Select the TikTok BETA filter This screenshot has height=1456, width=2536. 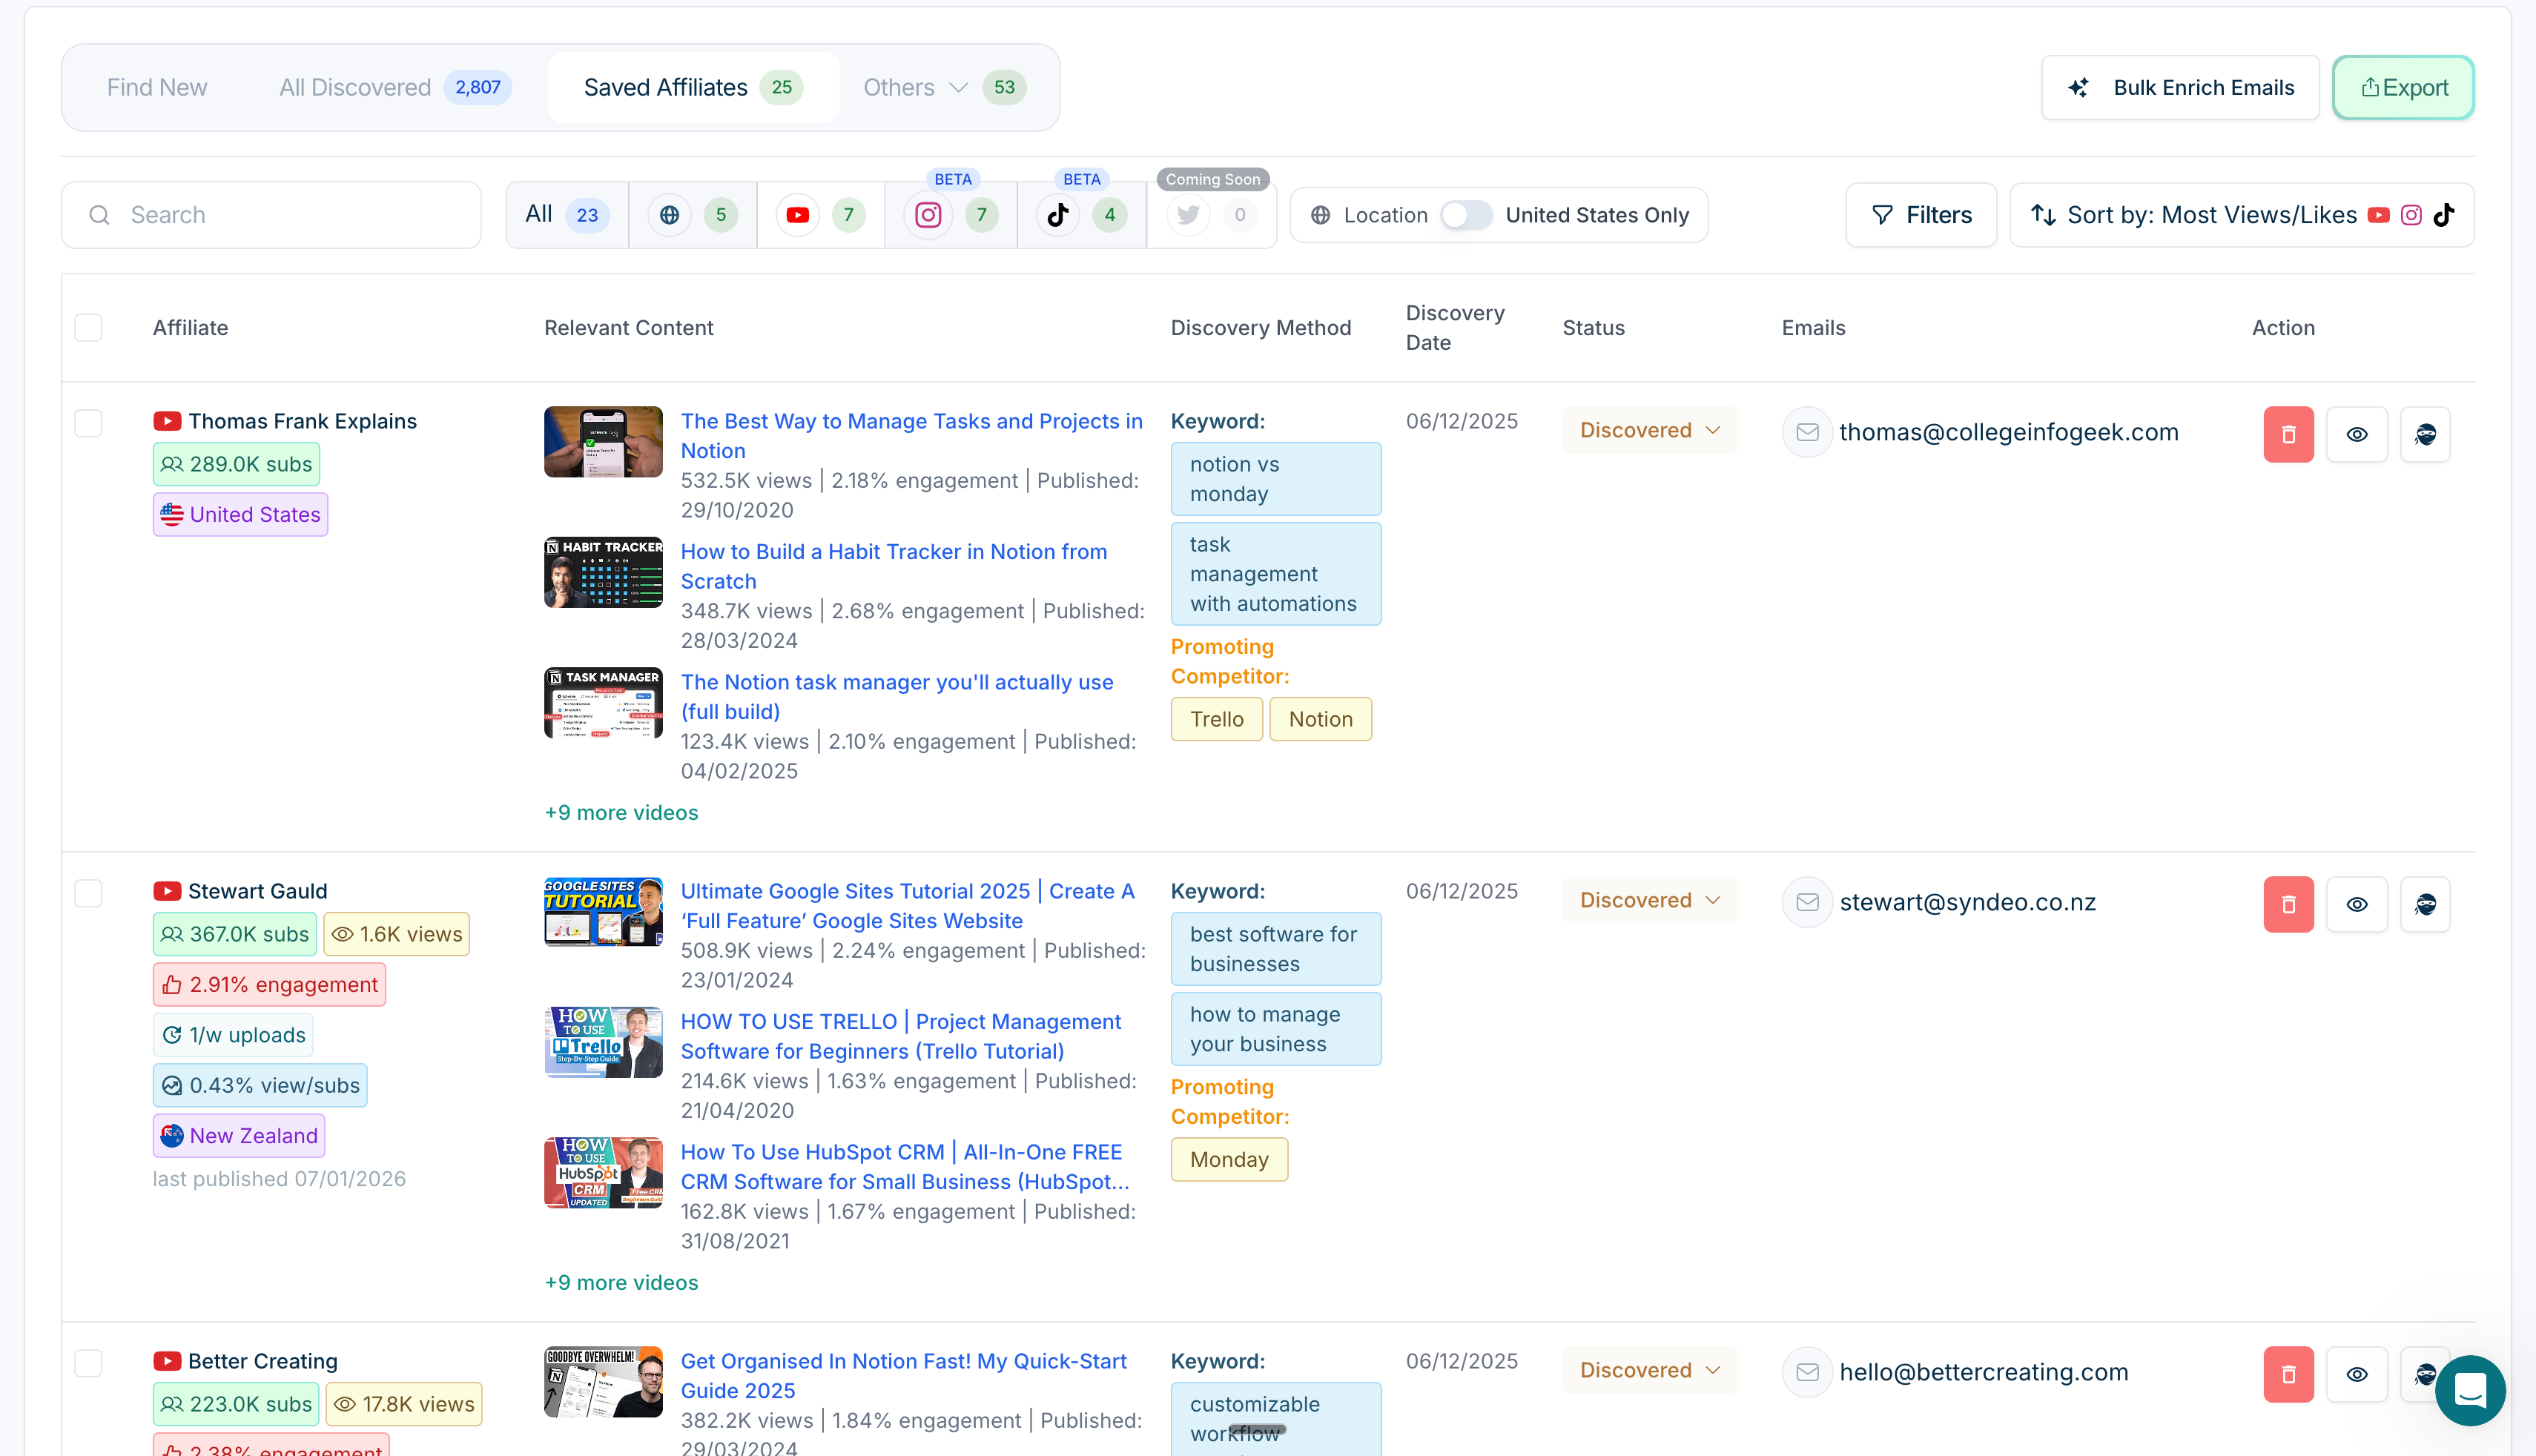[x=1057, y=214]
